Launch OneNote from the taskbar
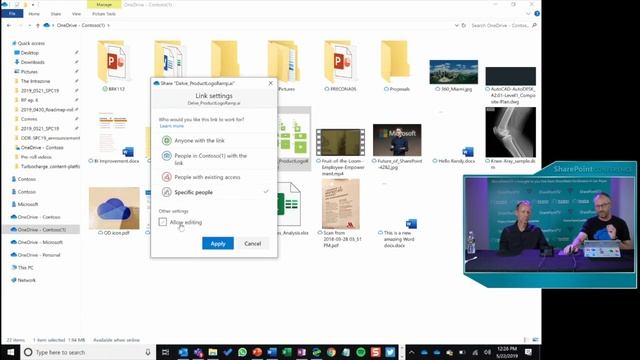The image size is (640, 360). coord(302,352)
